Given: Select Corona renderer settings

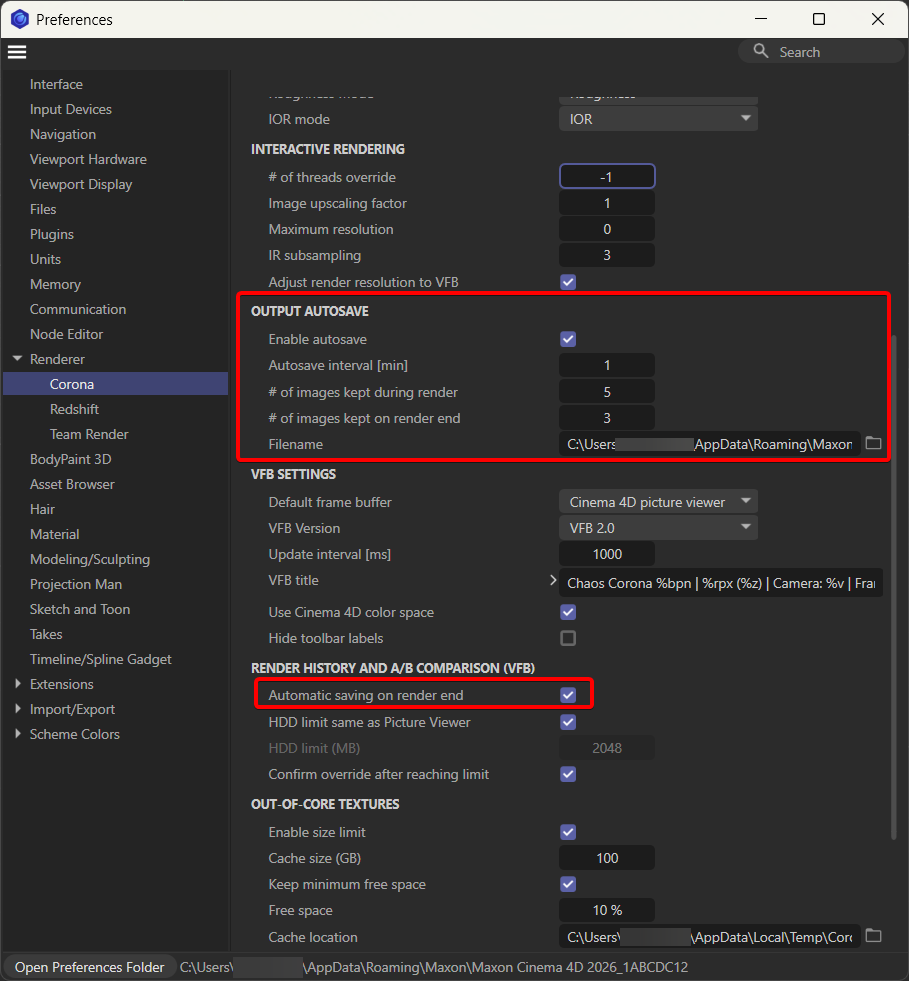Looking at the screenshot, I should [x=116, y=384].
